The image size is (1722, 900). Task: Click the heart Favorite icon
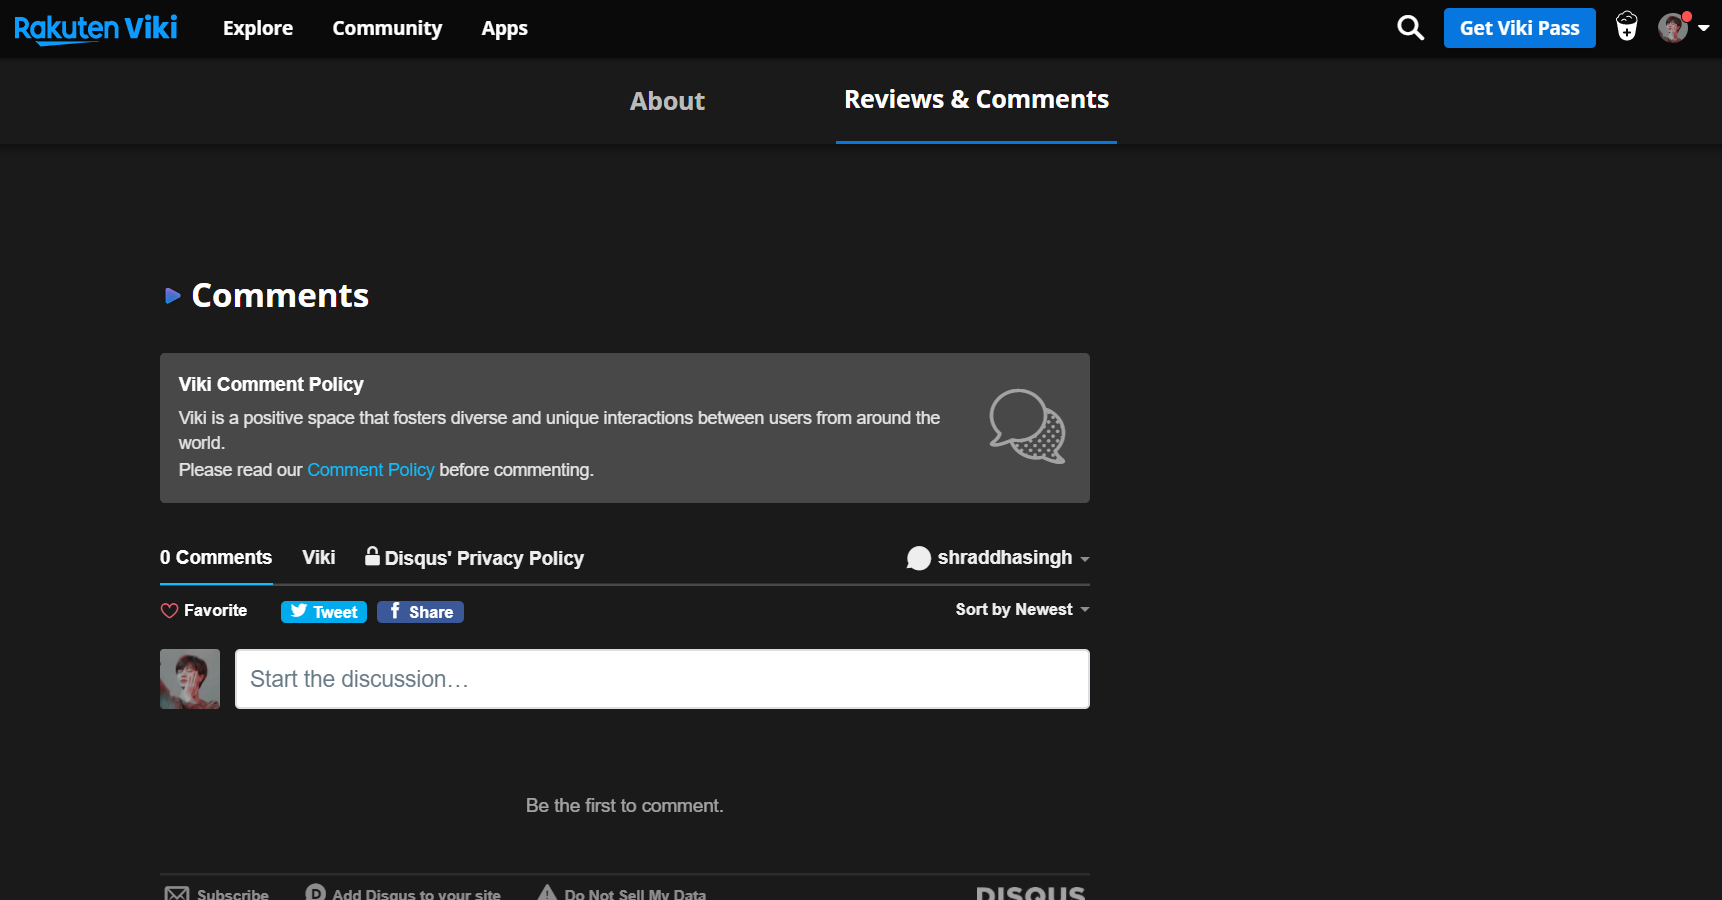(x=169, y=611)
